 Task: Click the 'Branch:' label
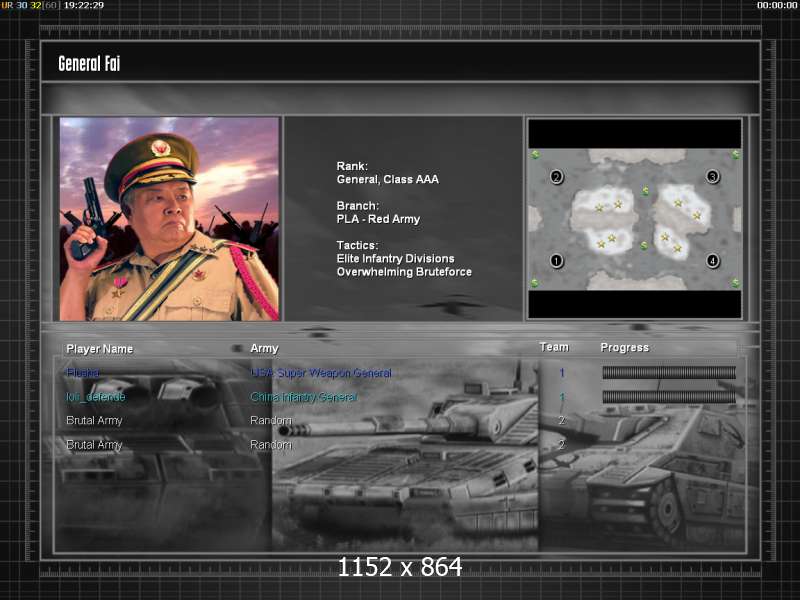(x=358, y=206)
